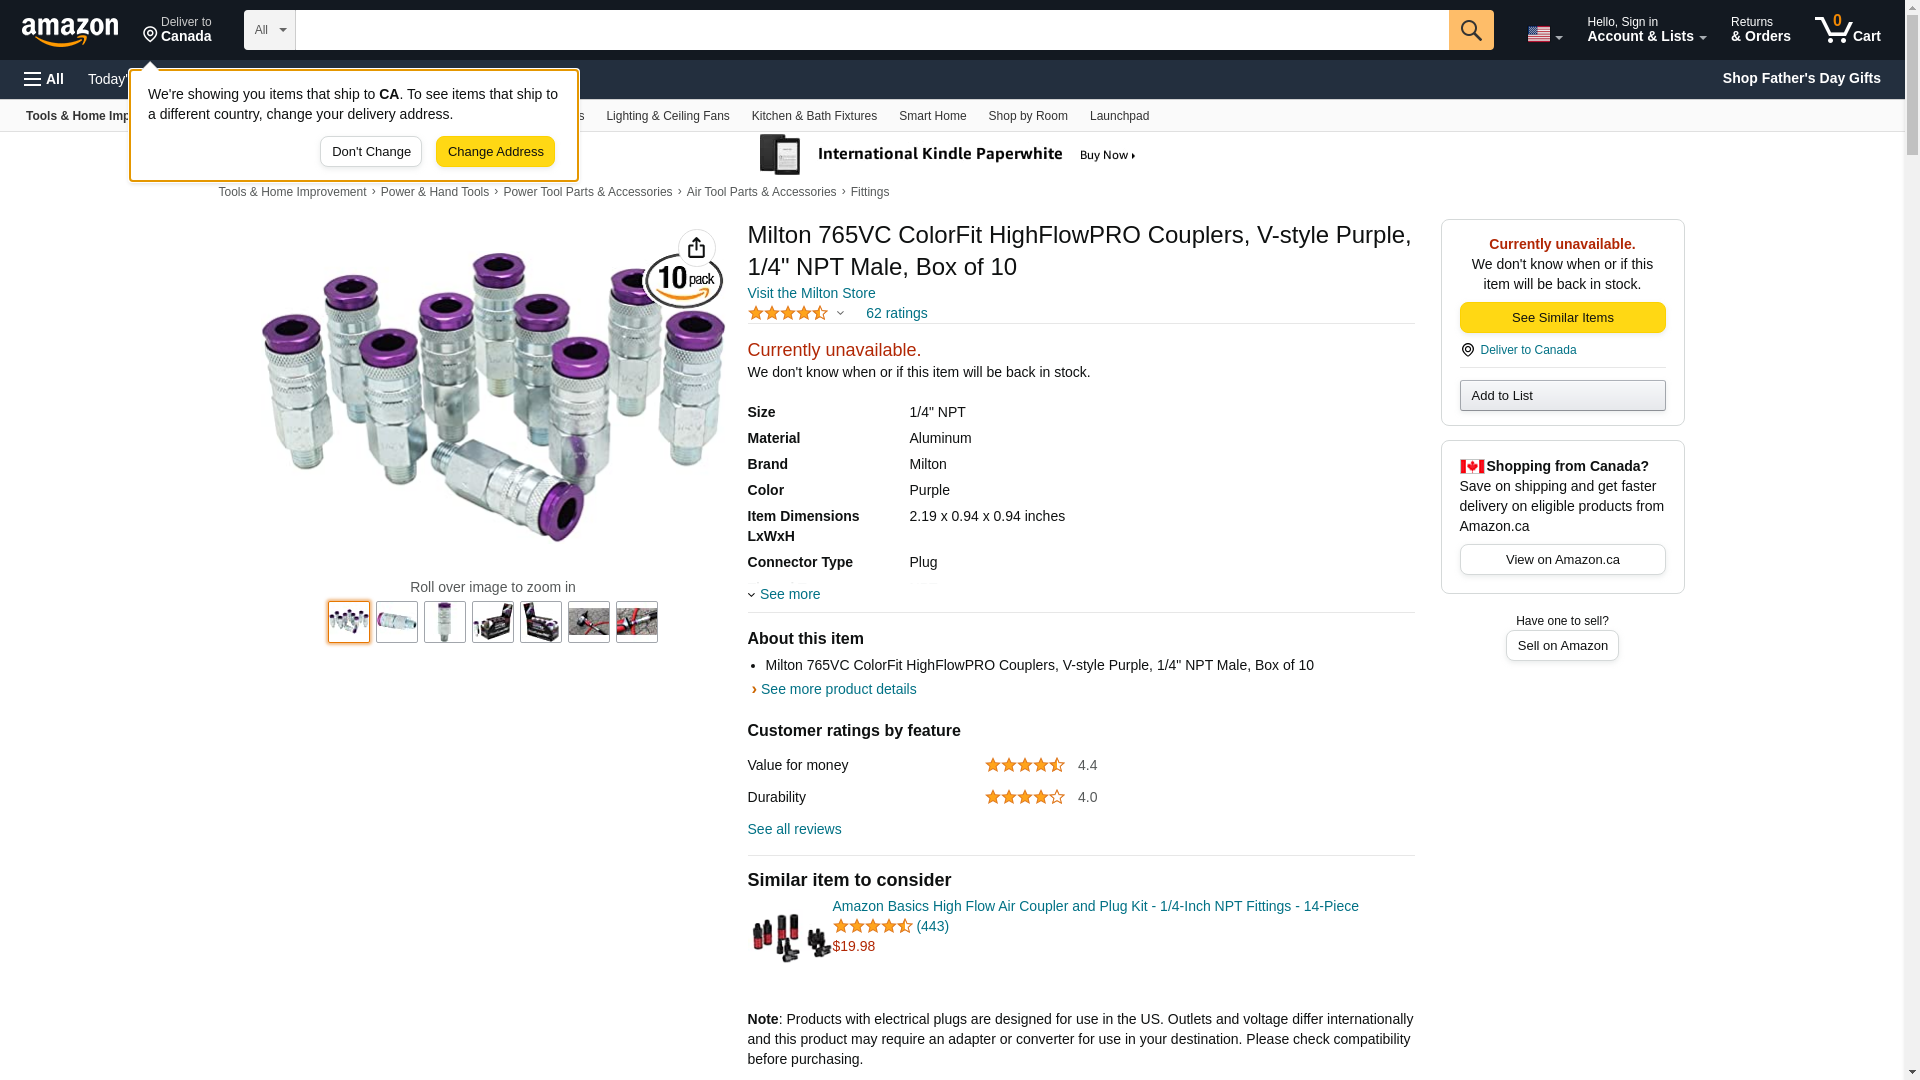Open the language flag dropdown
The height and width of the screenshot is (1080, 1920).
[x=1543, y=34]
